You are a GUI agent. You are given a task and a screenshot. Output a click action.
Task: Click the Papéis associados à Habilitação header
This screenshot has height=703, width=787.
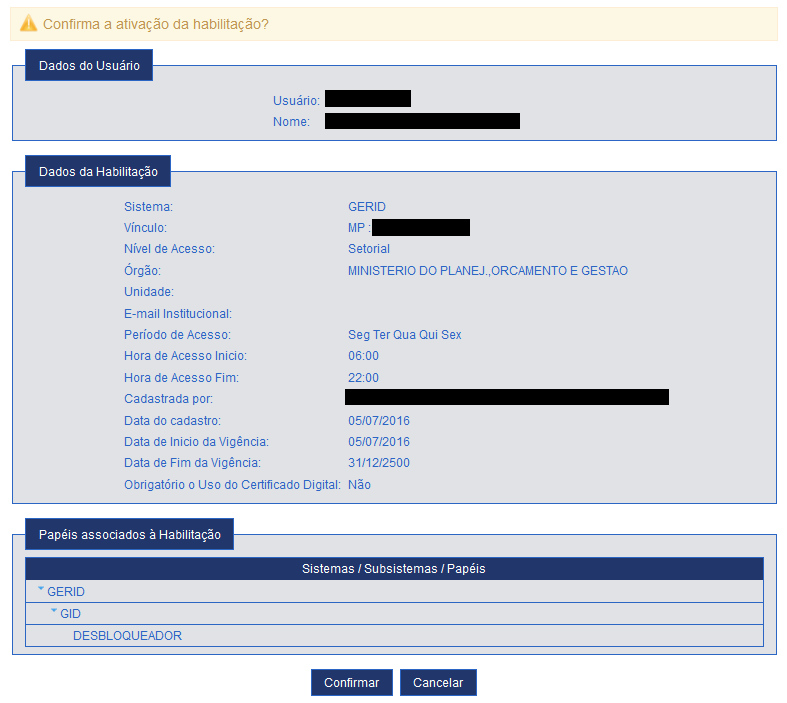[129, 535]
